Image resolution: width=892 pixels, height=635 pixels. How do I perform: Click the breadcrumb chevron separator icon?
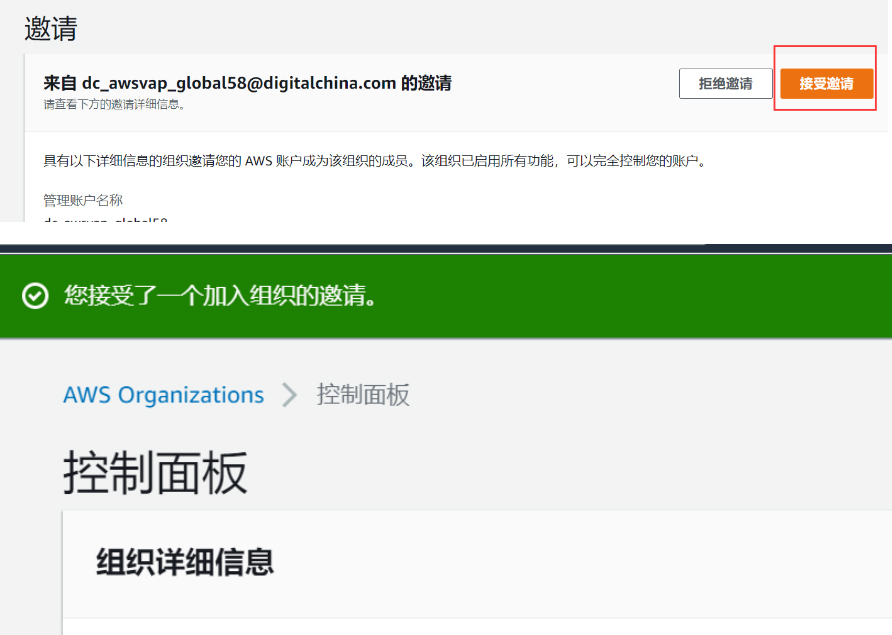pos(290,395)
